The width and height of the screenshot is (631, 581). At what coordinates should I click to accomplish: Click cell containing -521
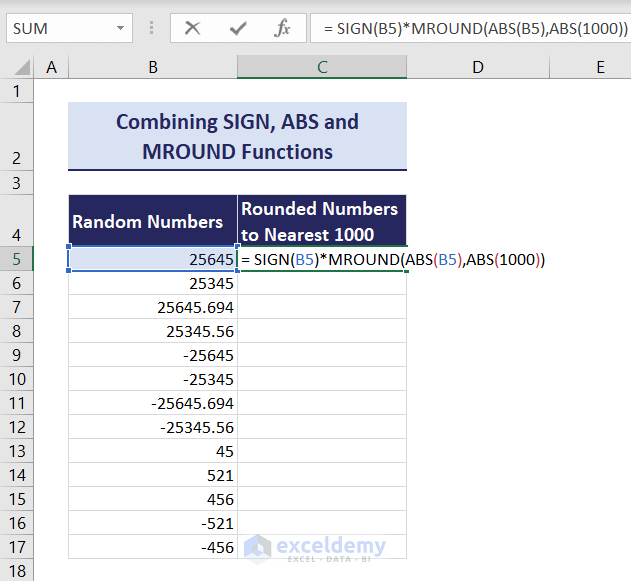click(153, 523)
